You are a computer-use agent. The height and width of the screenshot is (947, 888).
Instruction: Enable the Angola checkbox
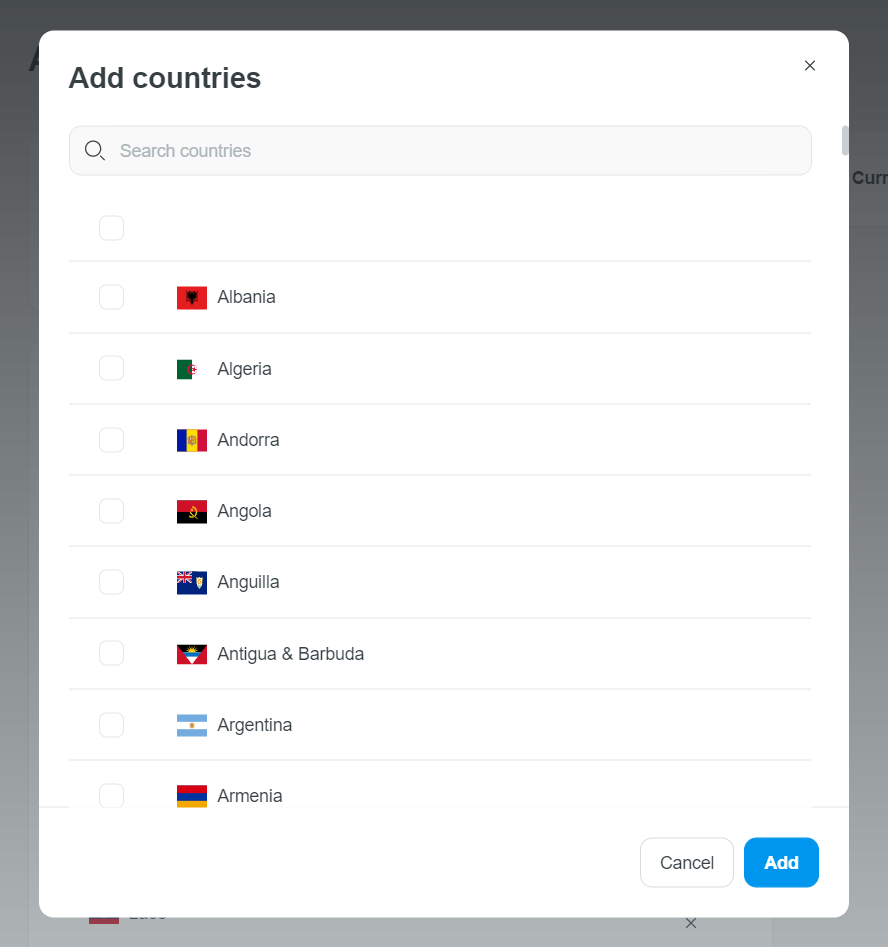tap(112, 511)
